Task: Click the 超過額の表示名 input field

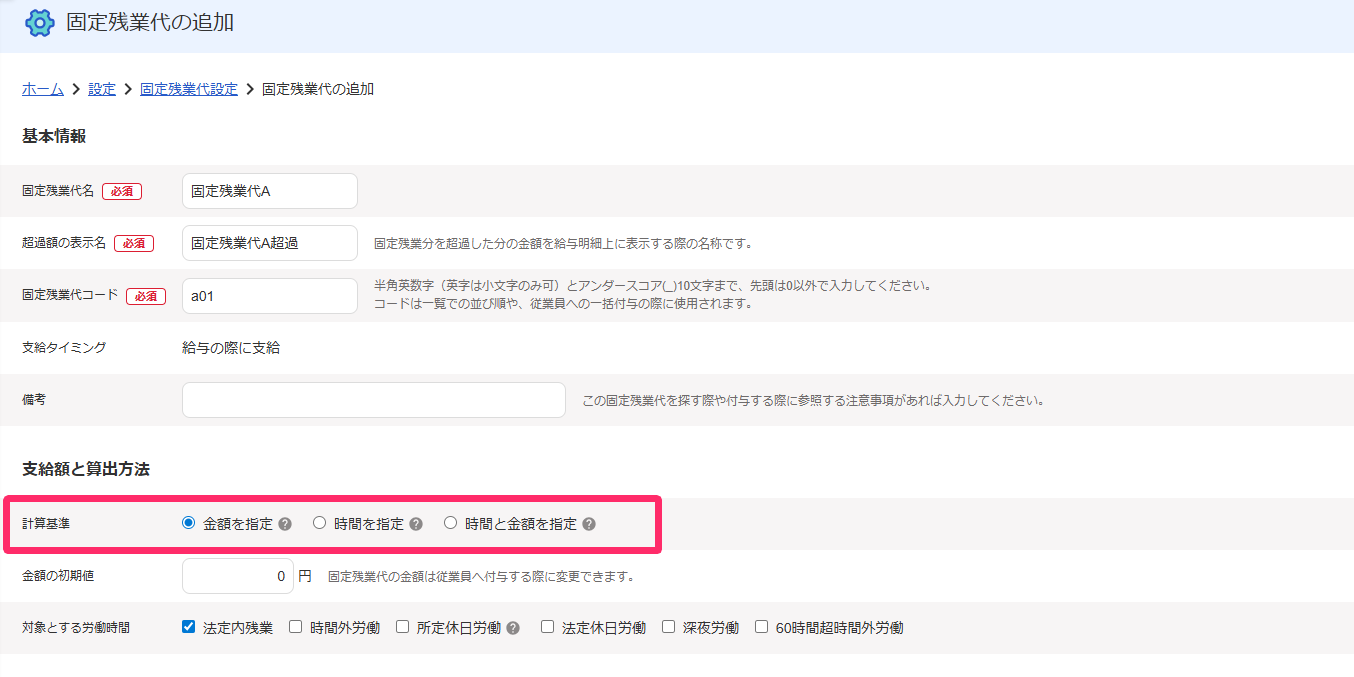Action: (x=270, y=243)
